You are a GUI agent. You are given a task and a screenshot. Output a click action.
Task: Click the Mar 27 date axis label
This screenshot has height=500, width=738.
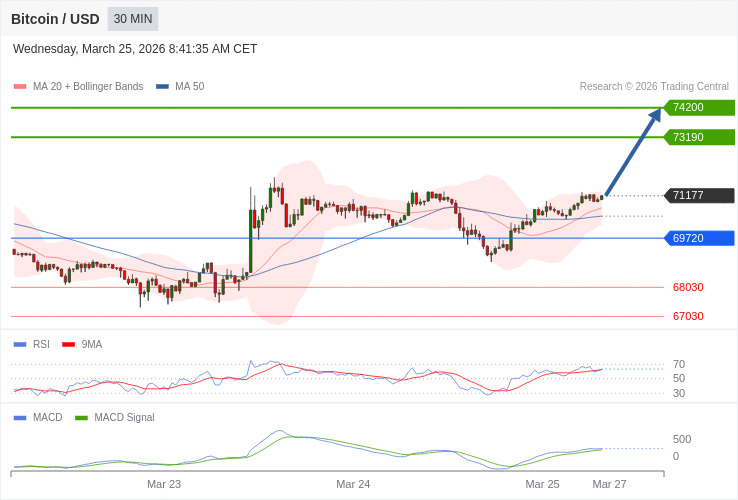(609, 484)
